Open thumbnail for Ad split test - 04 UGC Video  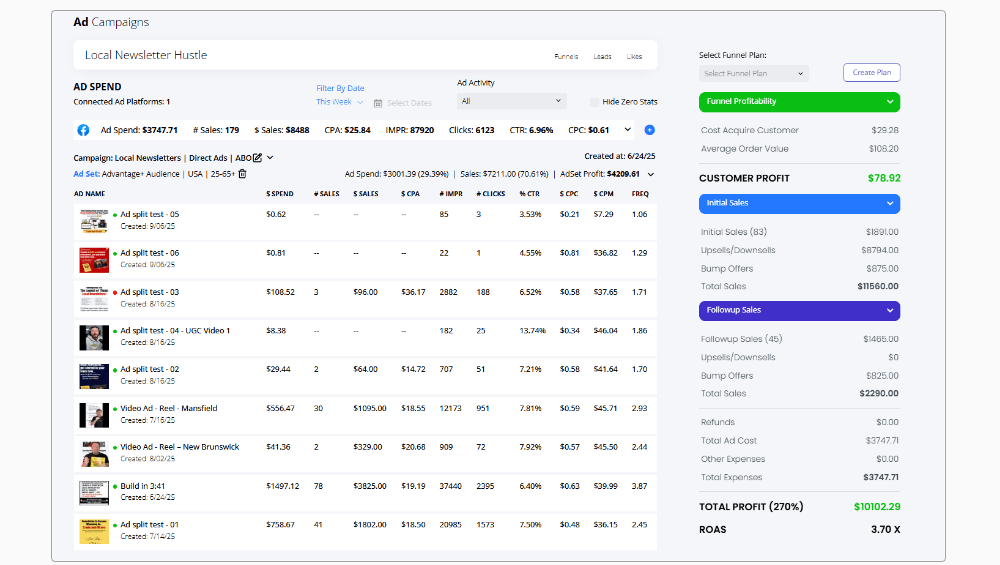point(93,337)
